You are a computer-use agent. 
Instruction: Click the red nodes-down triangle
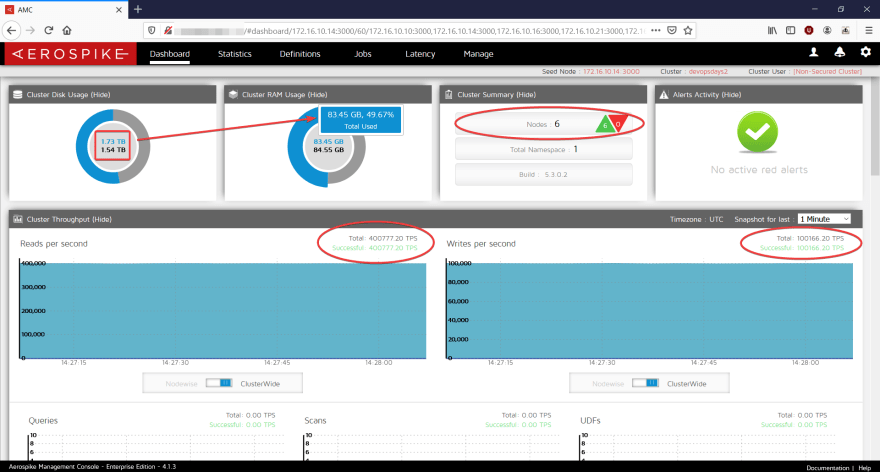[618, 123]
